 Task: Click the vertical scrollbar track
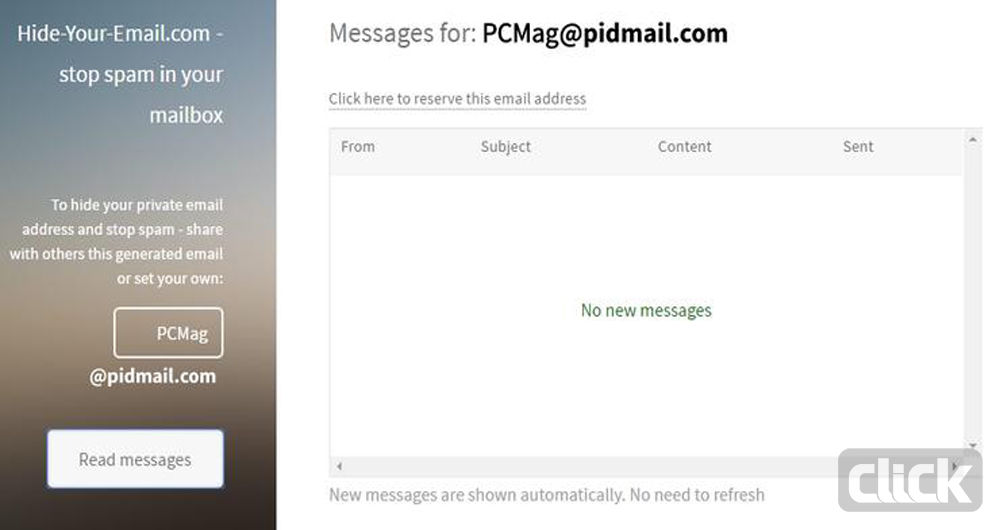(973, 293)
